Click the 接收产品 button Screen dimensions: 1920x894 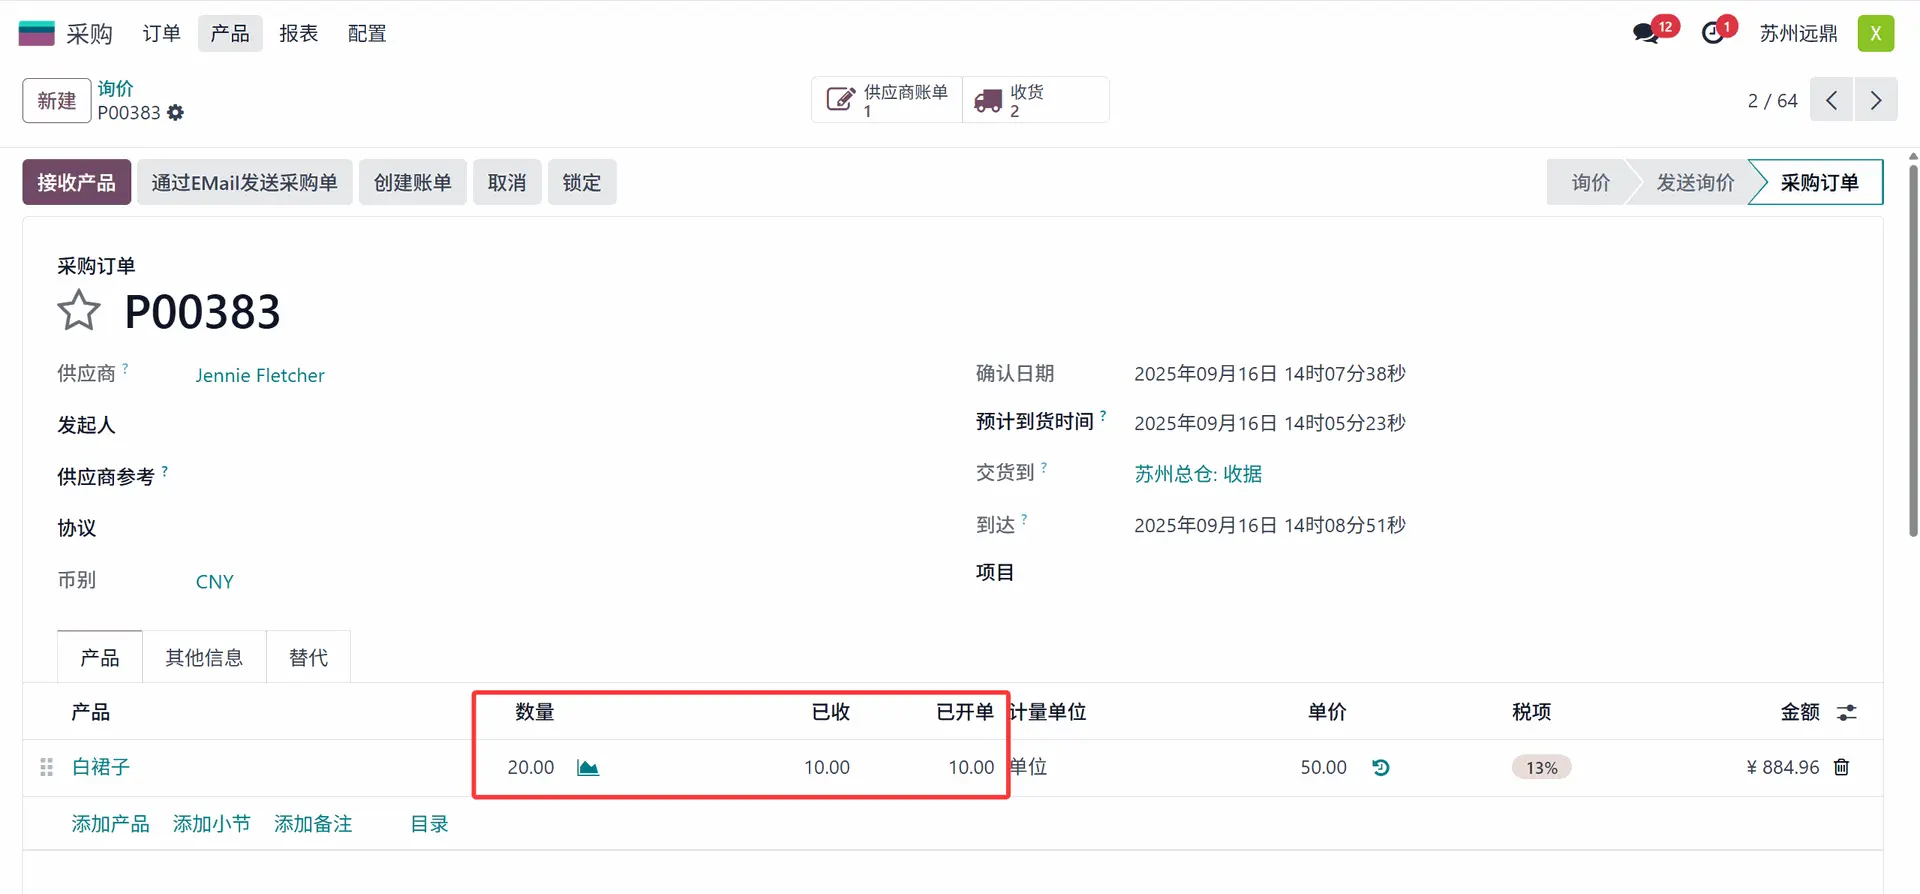click(x=77, y=183)
